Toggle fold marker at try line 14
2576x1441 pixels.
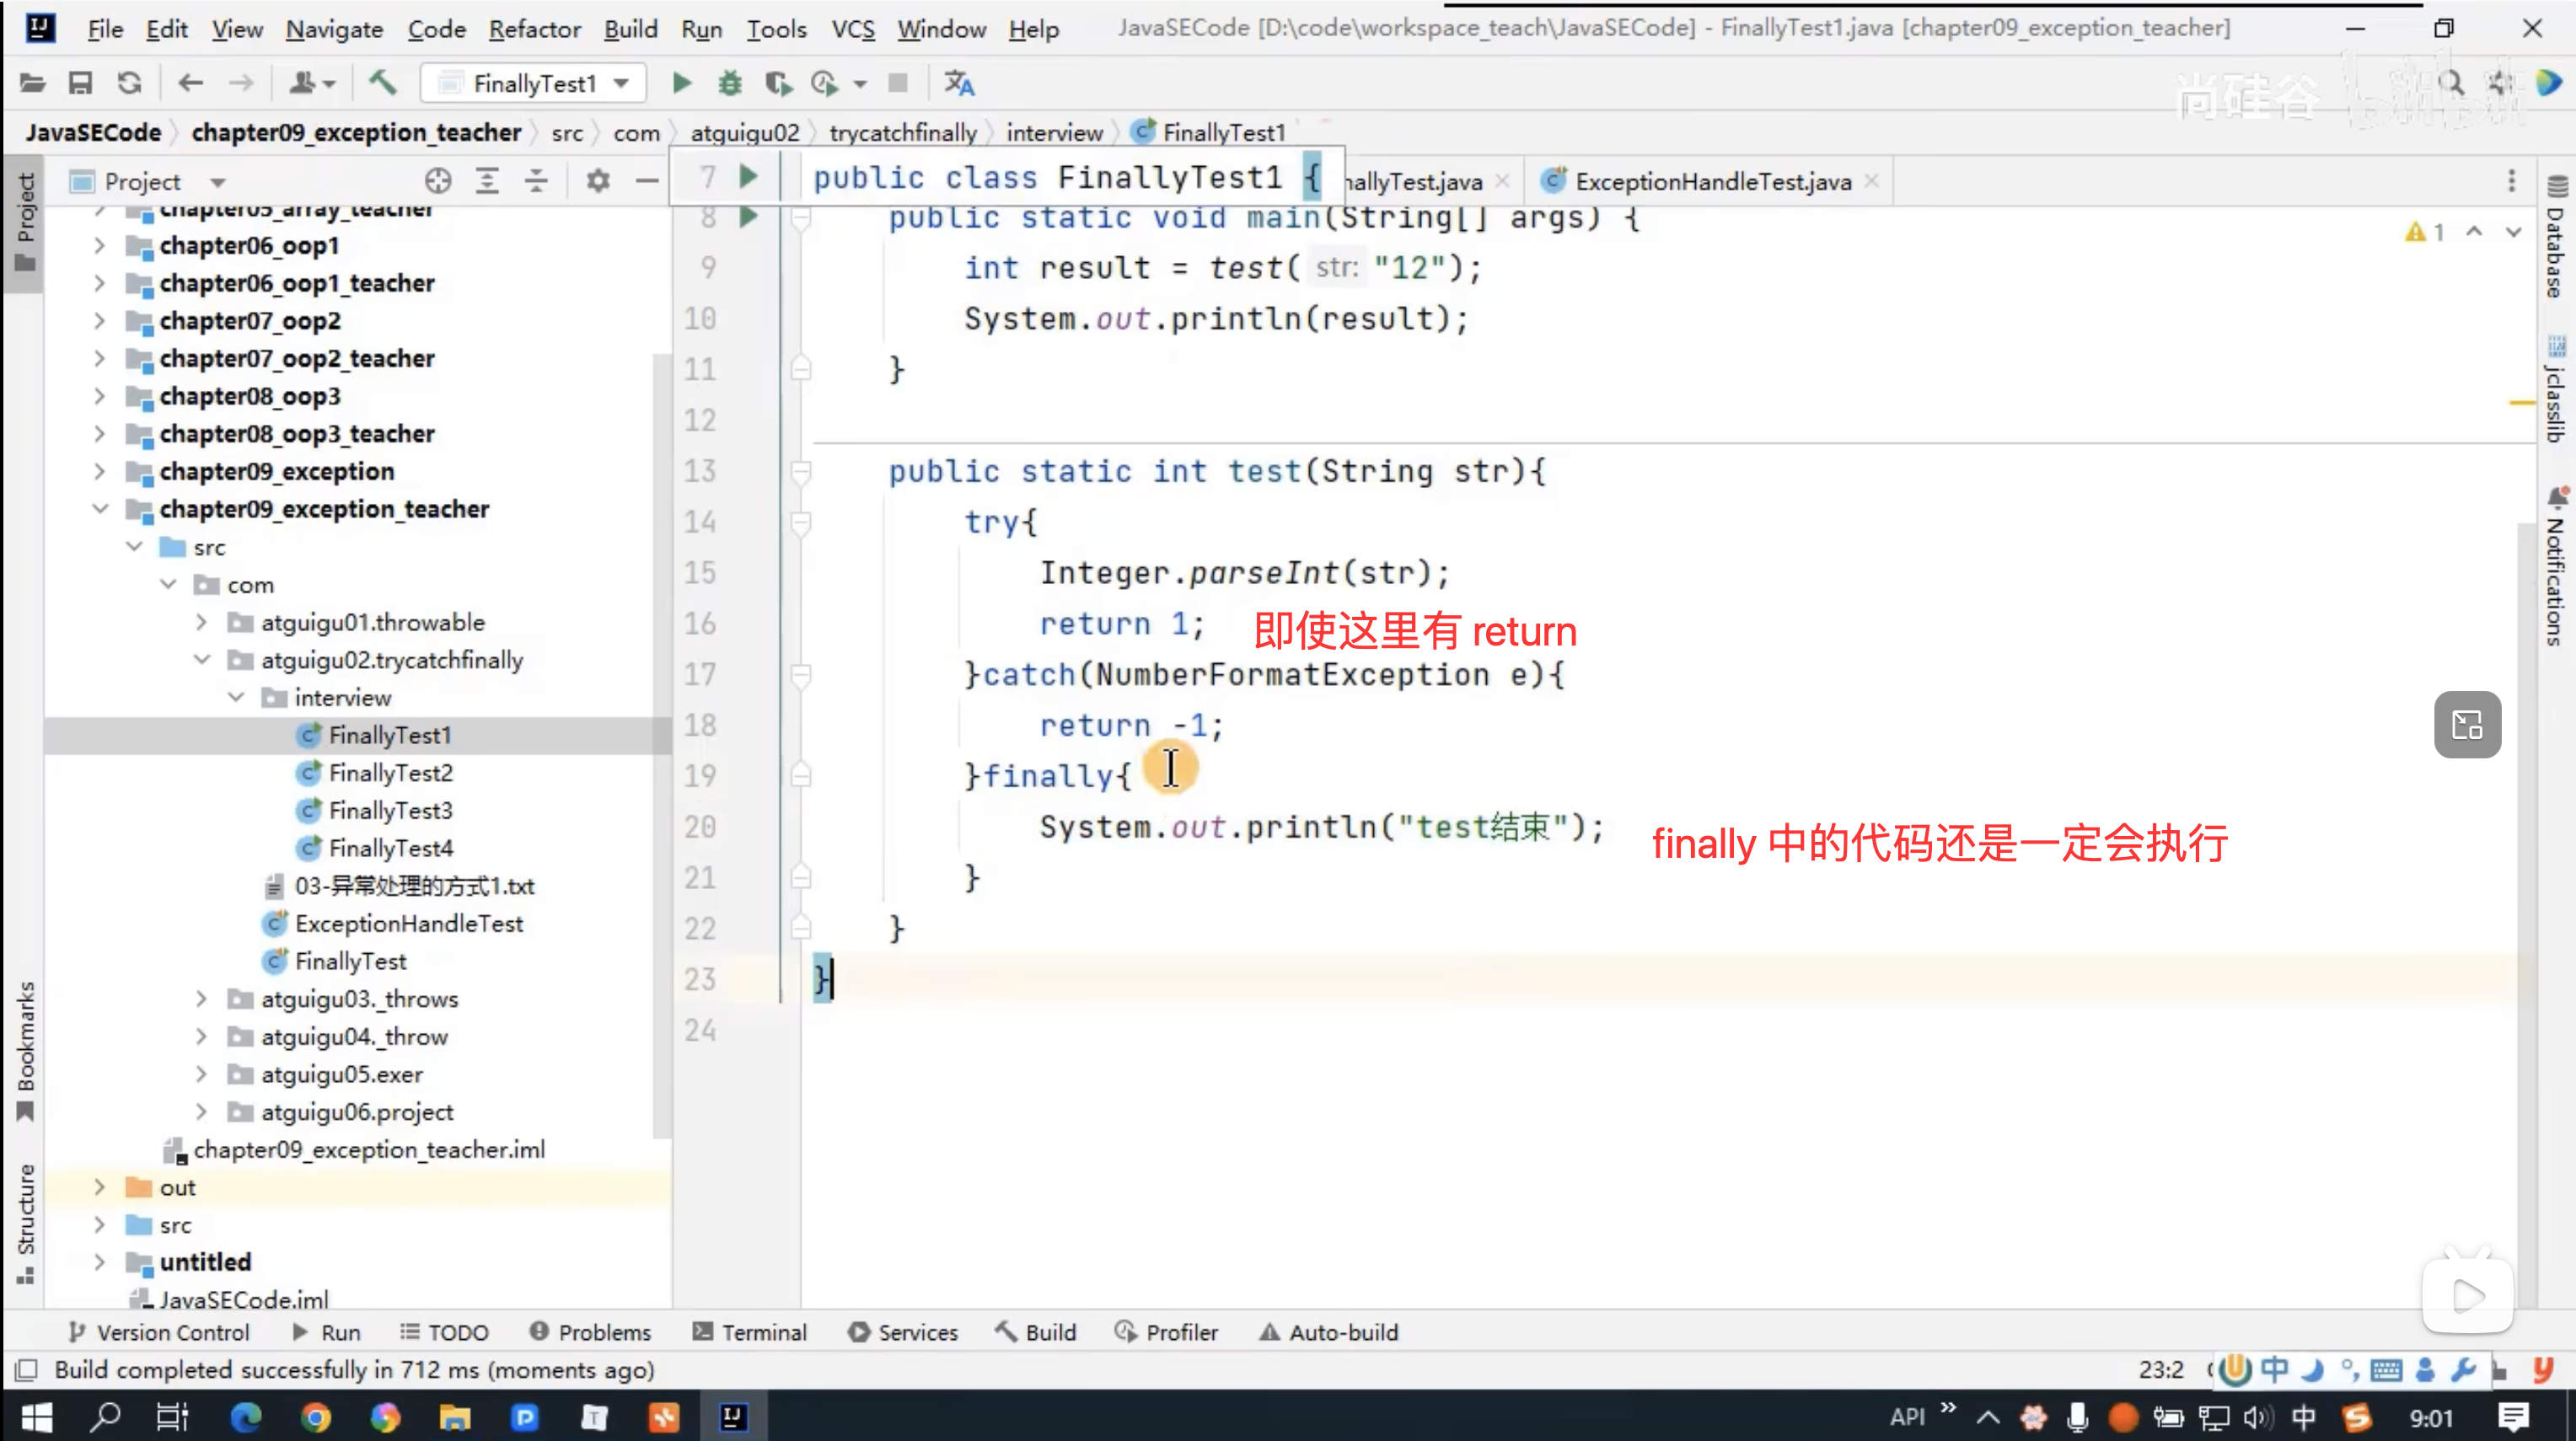(x=801, y=522)
